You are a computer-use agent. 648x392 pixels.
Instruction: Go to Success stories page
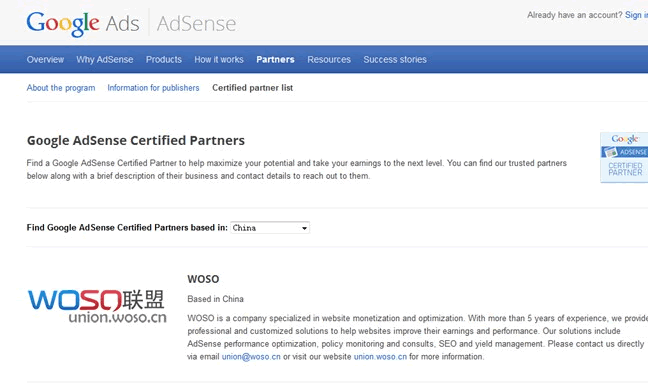pos(395,59)
